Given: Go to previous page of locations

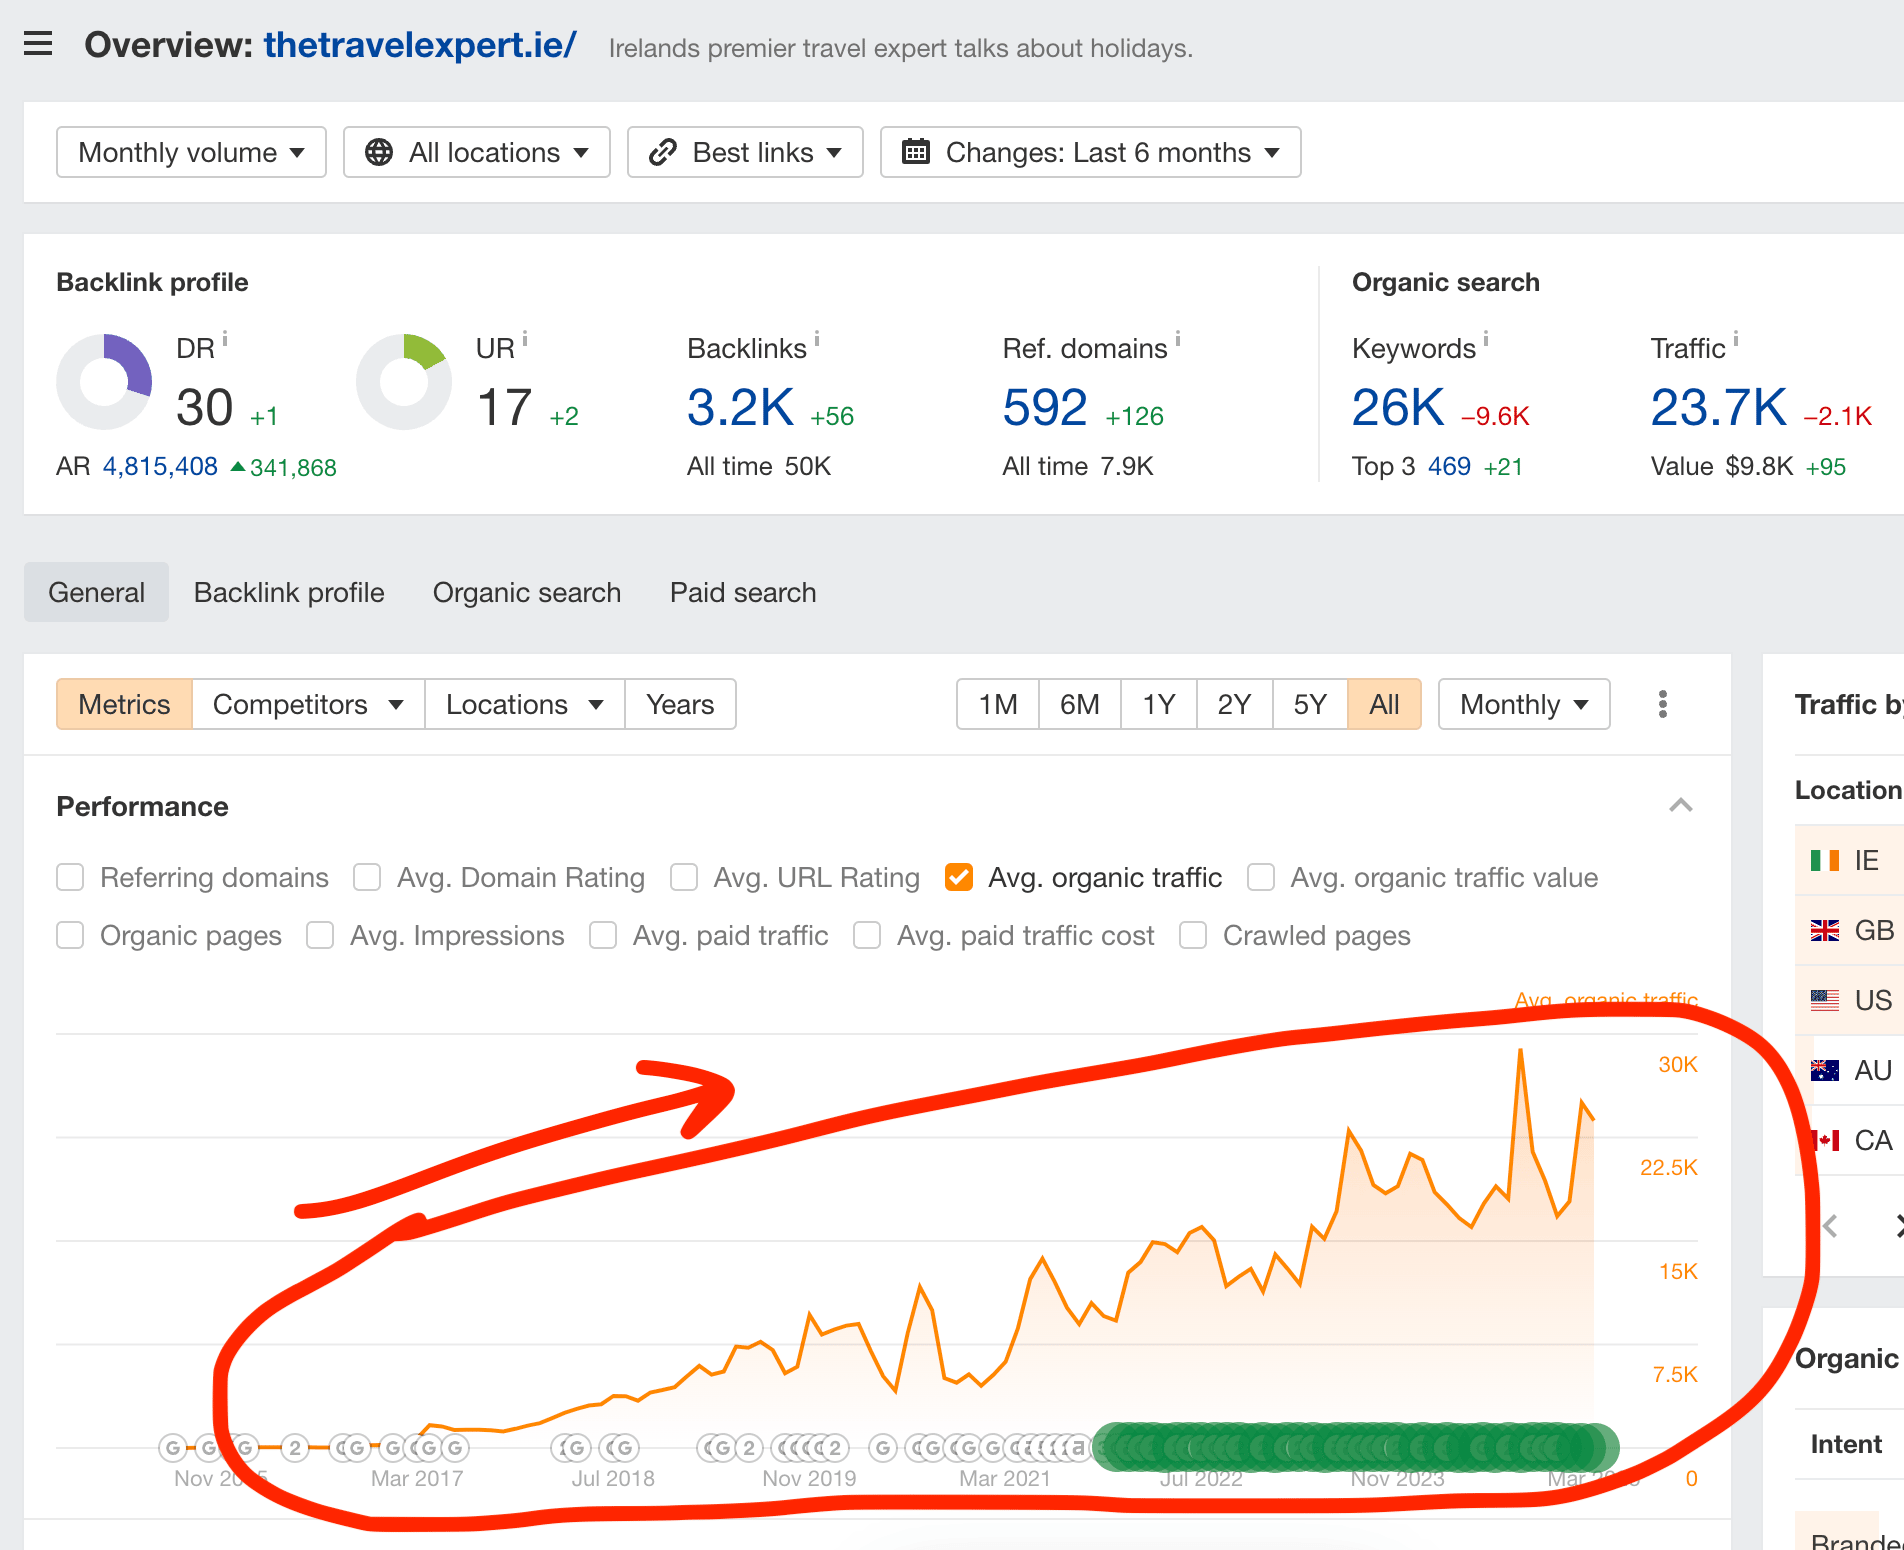Looking at the screenshot, I should tap(1830, 1226).
